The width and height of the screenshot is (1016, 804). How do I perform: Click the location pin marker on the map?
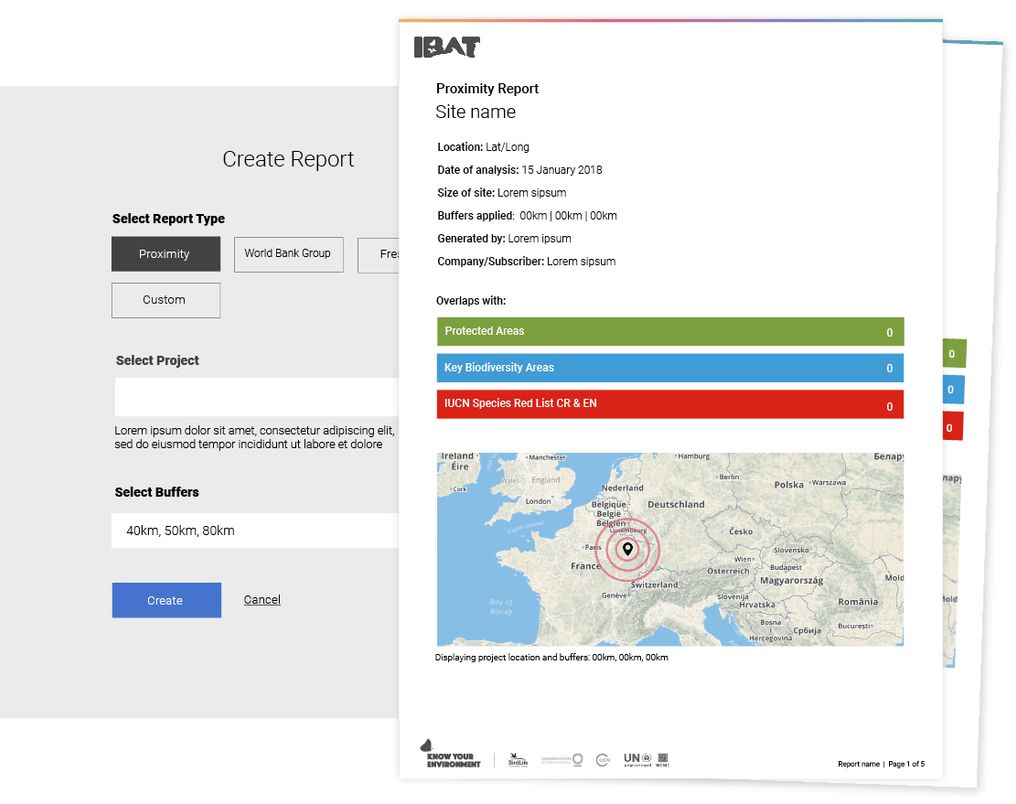(x=627, y=549)
